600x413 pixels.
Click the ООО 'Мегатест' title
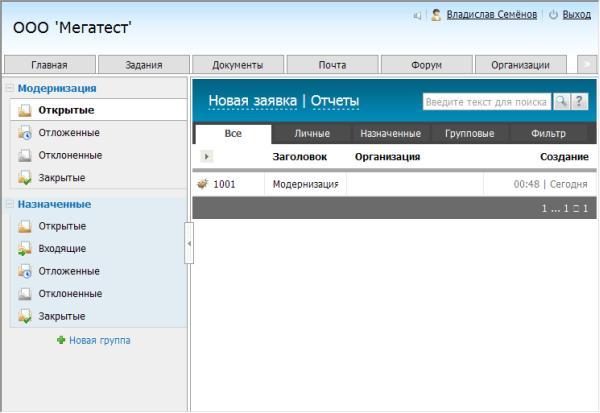pyautogui.click(x=72, y=28)
